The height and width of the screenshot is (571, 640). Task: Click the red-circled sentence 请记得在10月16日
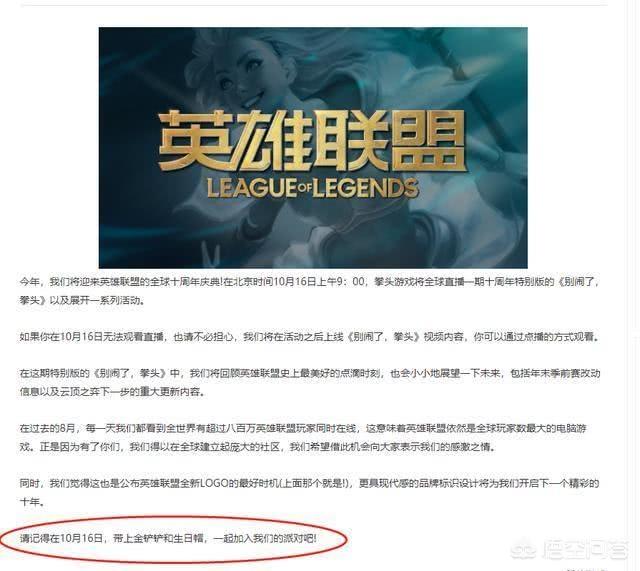[x=168, y=539]
